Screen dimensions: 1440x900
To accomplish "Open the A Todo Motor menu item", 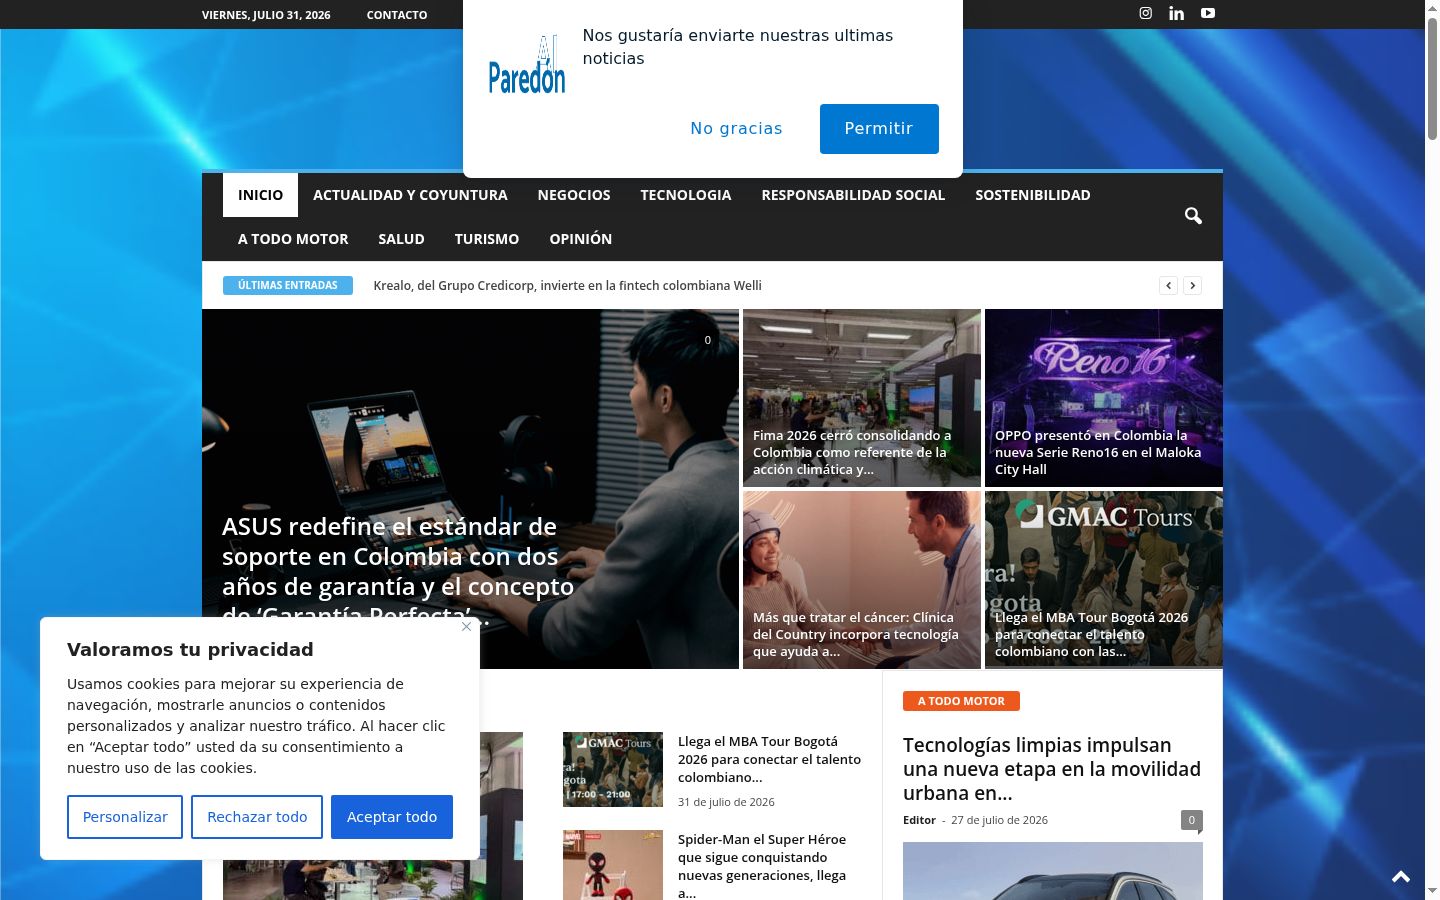I will [x=293, y=239].
